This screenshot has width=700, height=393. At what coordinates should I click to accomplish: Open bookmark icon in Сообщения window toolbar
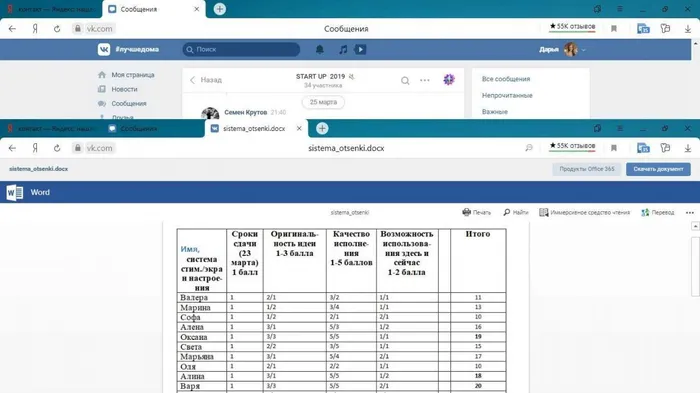(x=614, y=29)
